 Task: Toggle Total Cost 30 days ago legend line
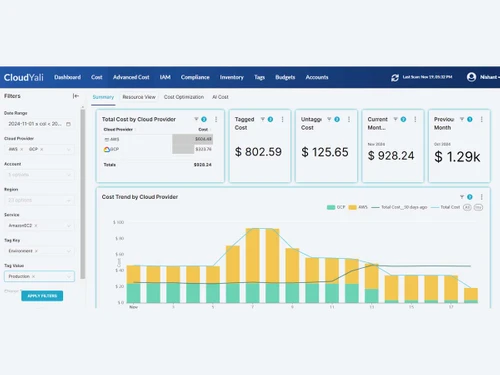(x=399, y=207)
